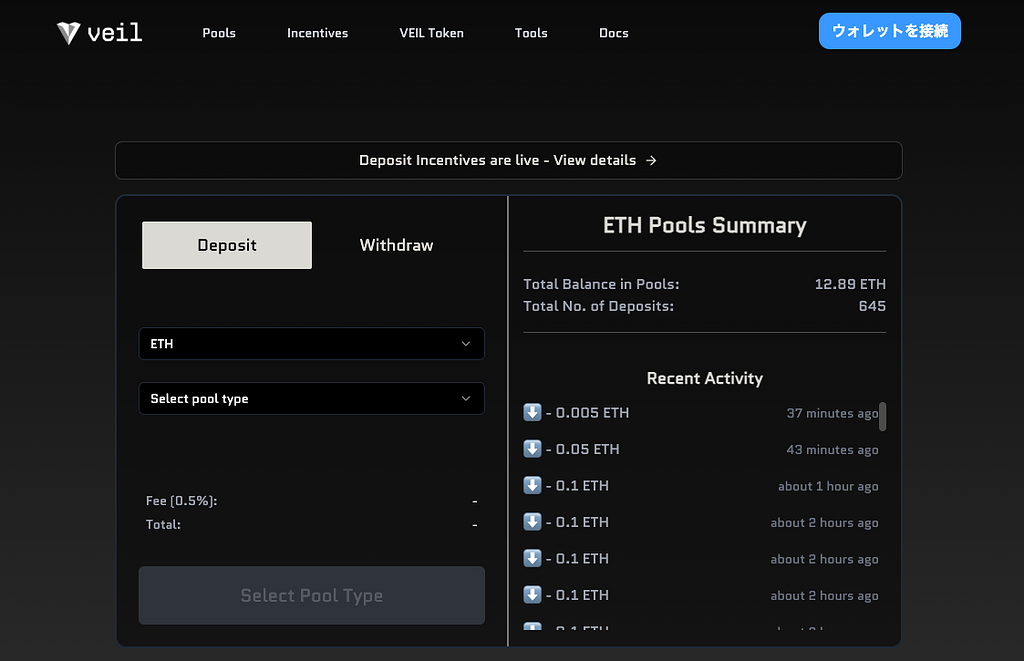The width and height of the screenshot is (1024, 661).
Task: Click deposit arrow icon for 0.05 ETH
Action: pyautogui.click(x=532, y=449)
